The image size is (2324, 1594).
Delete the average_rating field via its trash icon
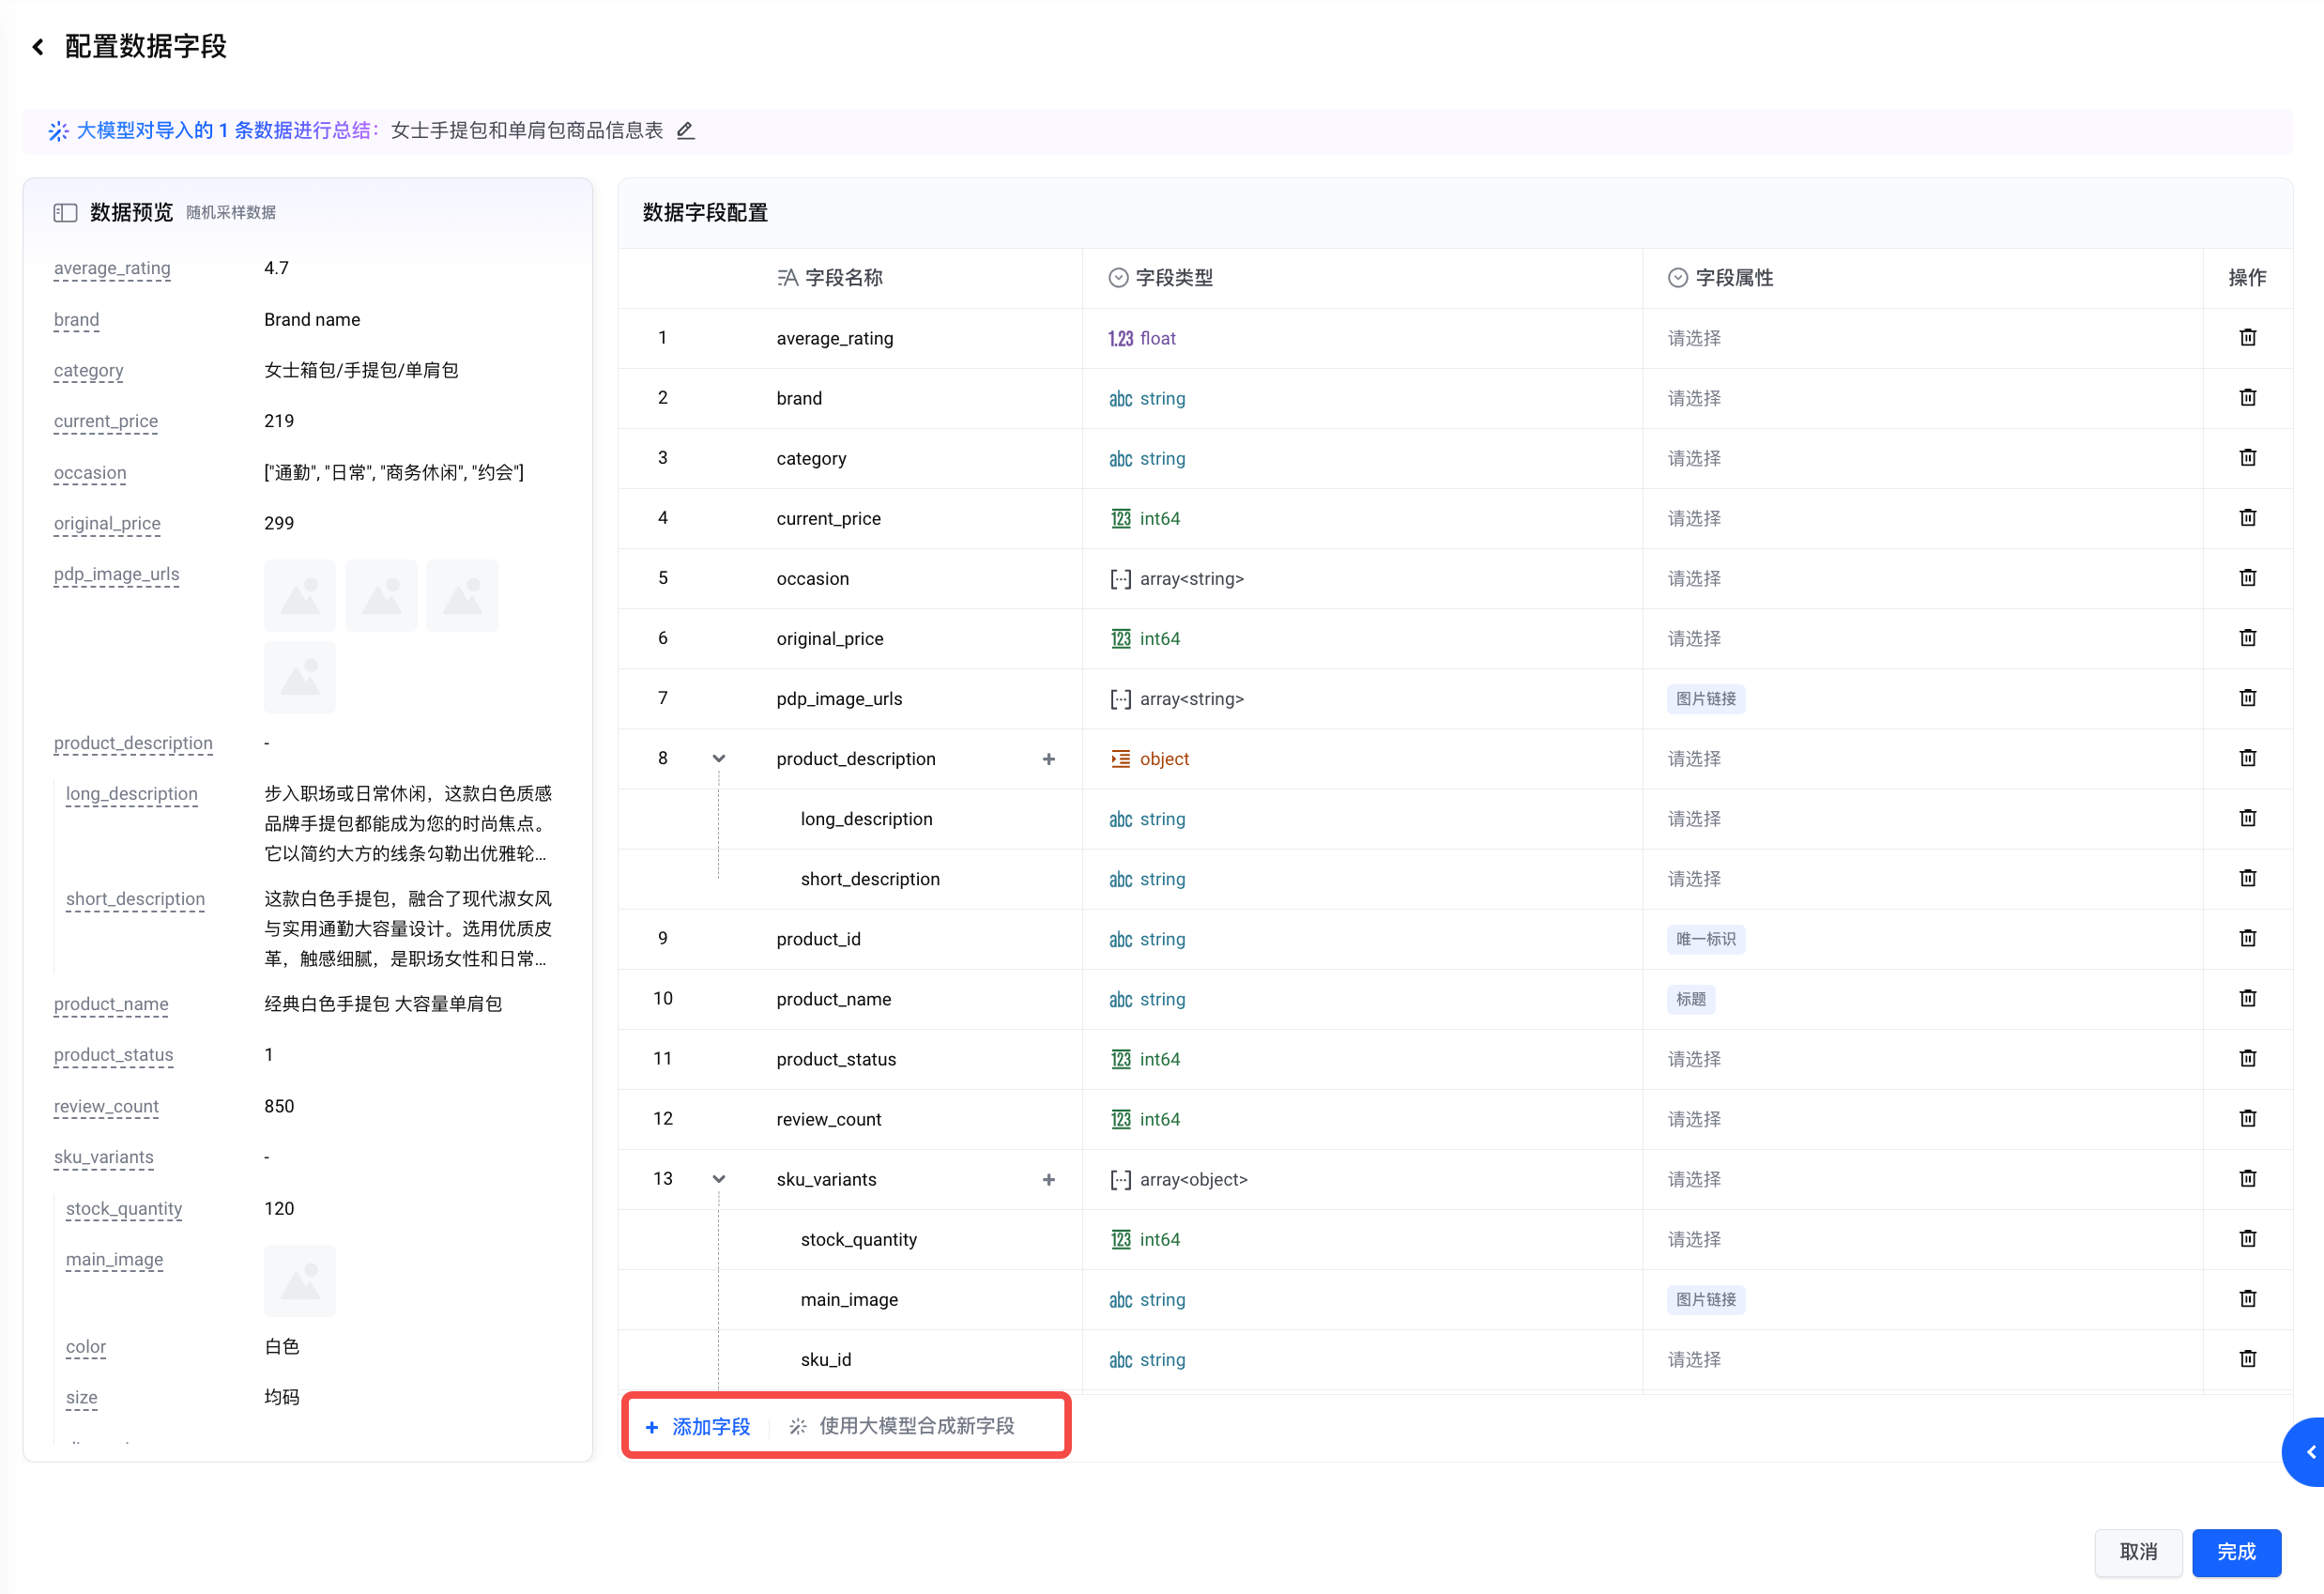(x=2247, y=338)
